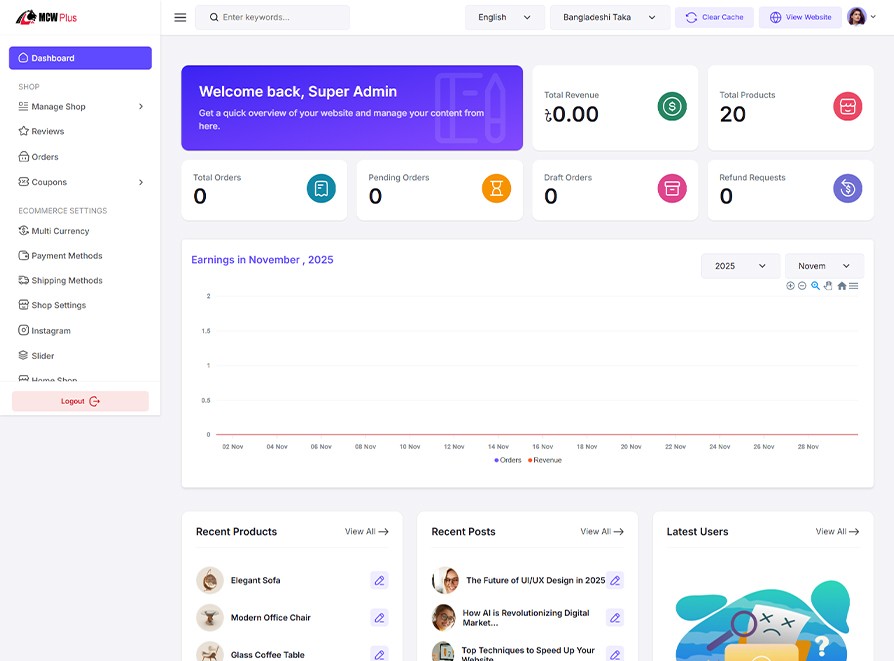Click the chart zoom in icon

click(790, 286)
